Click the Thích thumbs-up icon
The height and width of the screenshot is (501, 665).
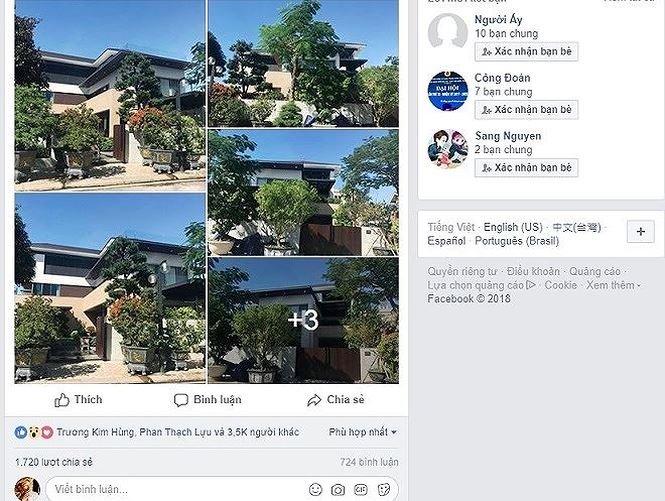tap(62, 400)
